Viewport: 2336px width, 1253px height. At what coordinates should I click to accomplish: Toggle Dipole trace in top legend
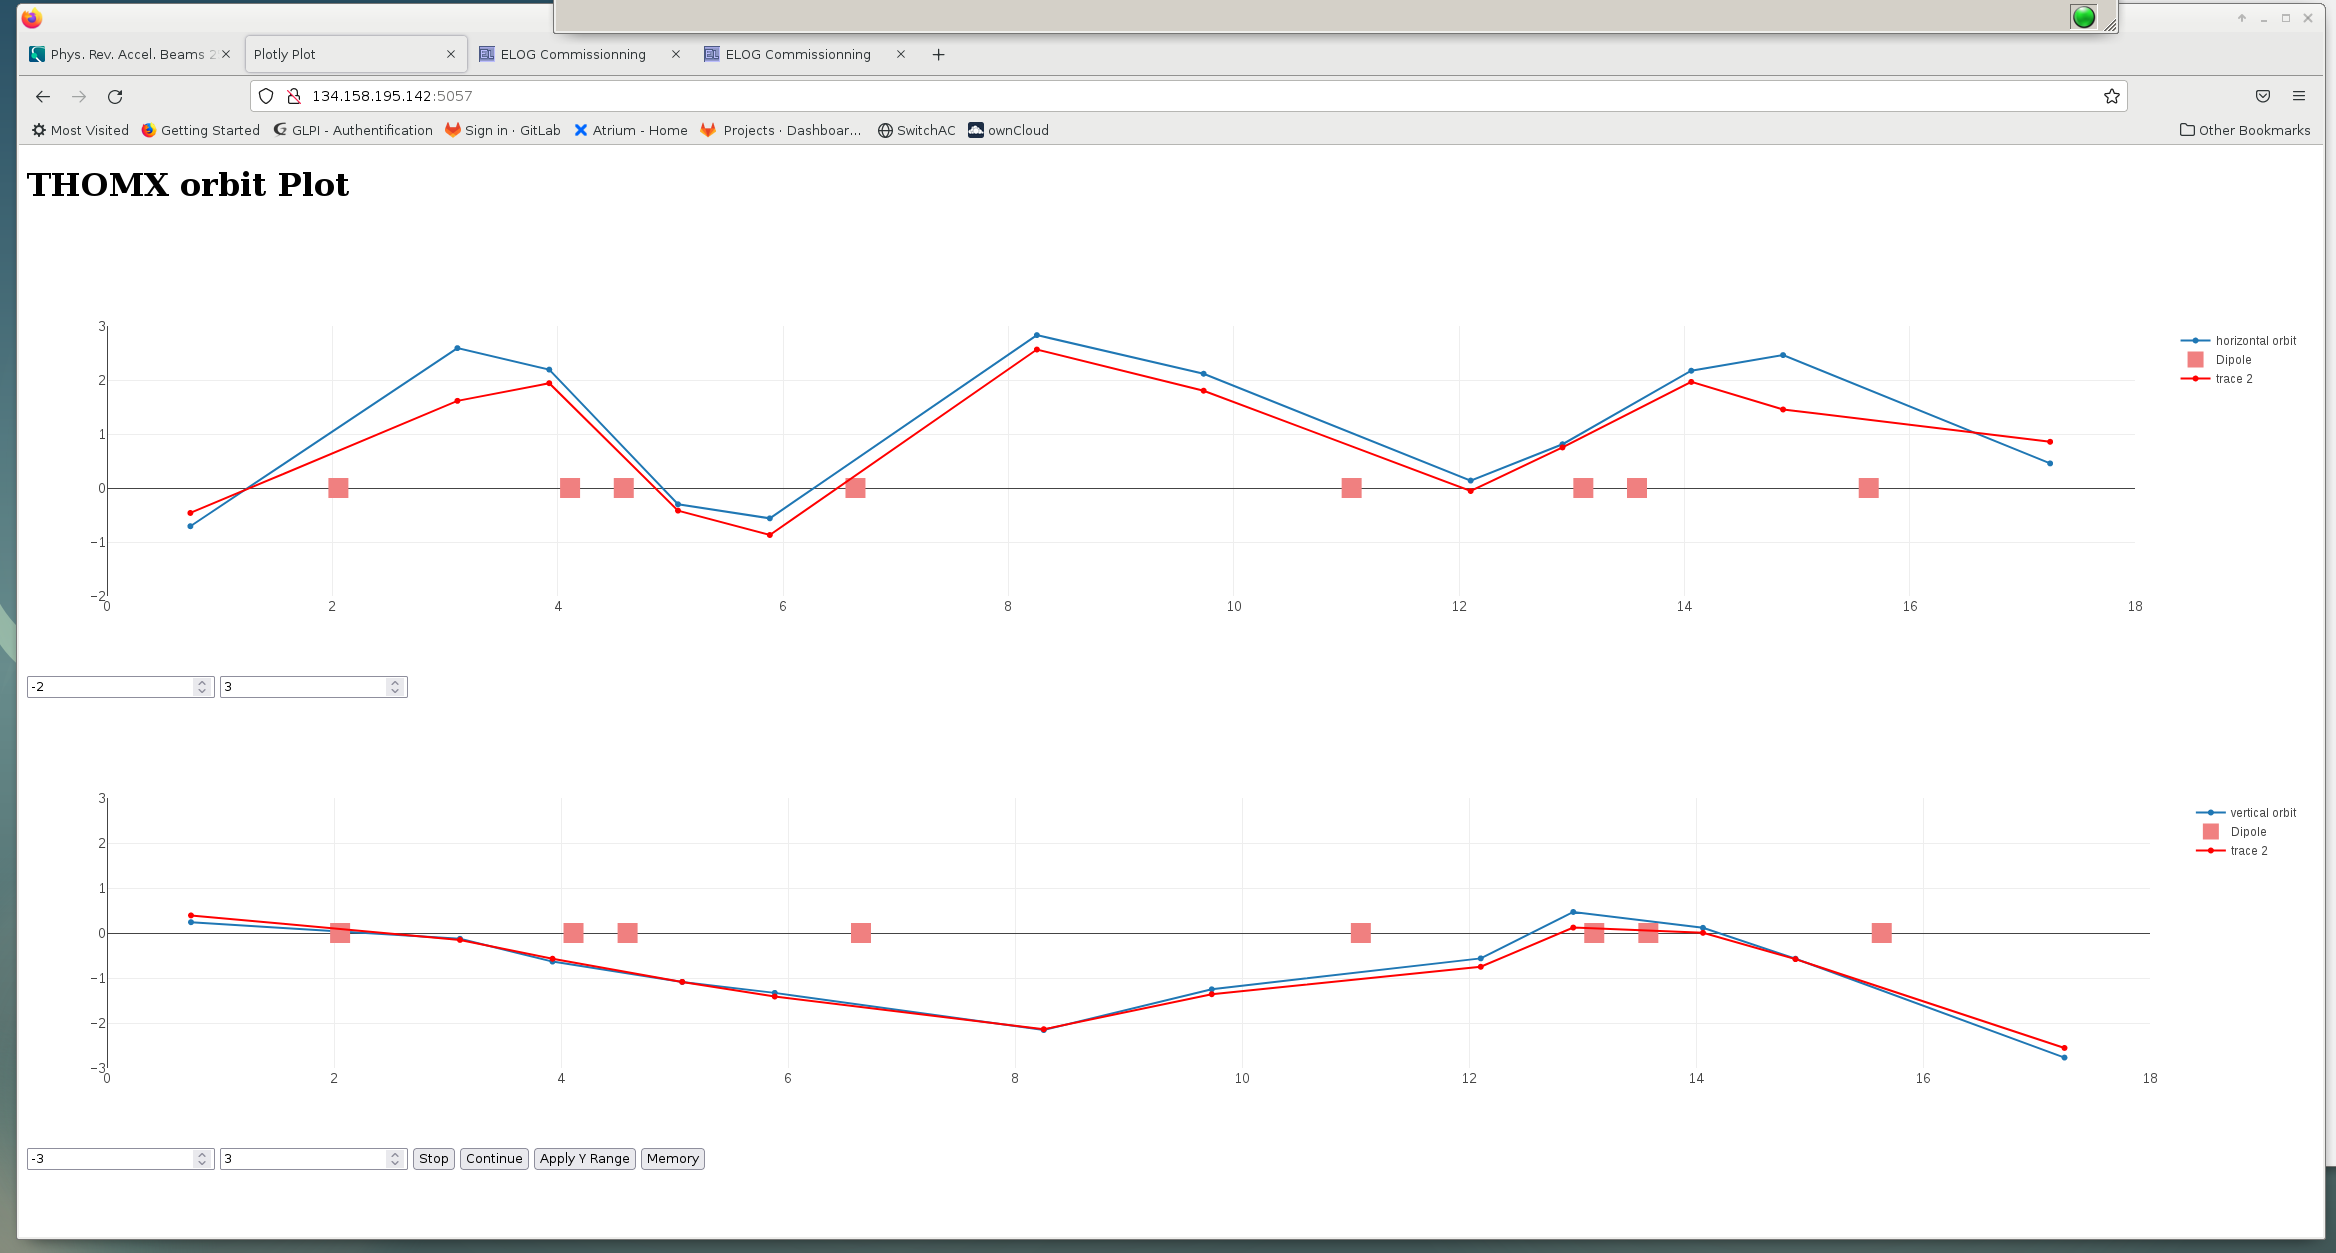[2232, 360]
